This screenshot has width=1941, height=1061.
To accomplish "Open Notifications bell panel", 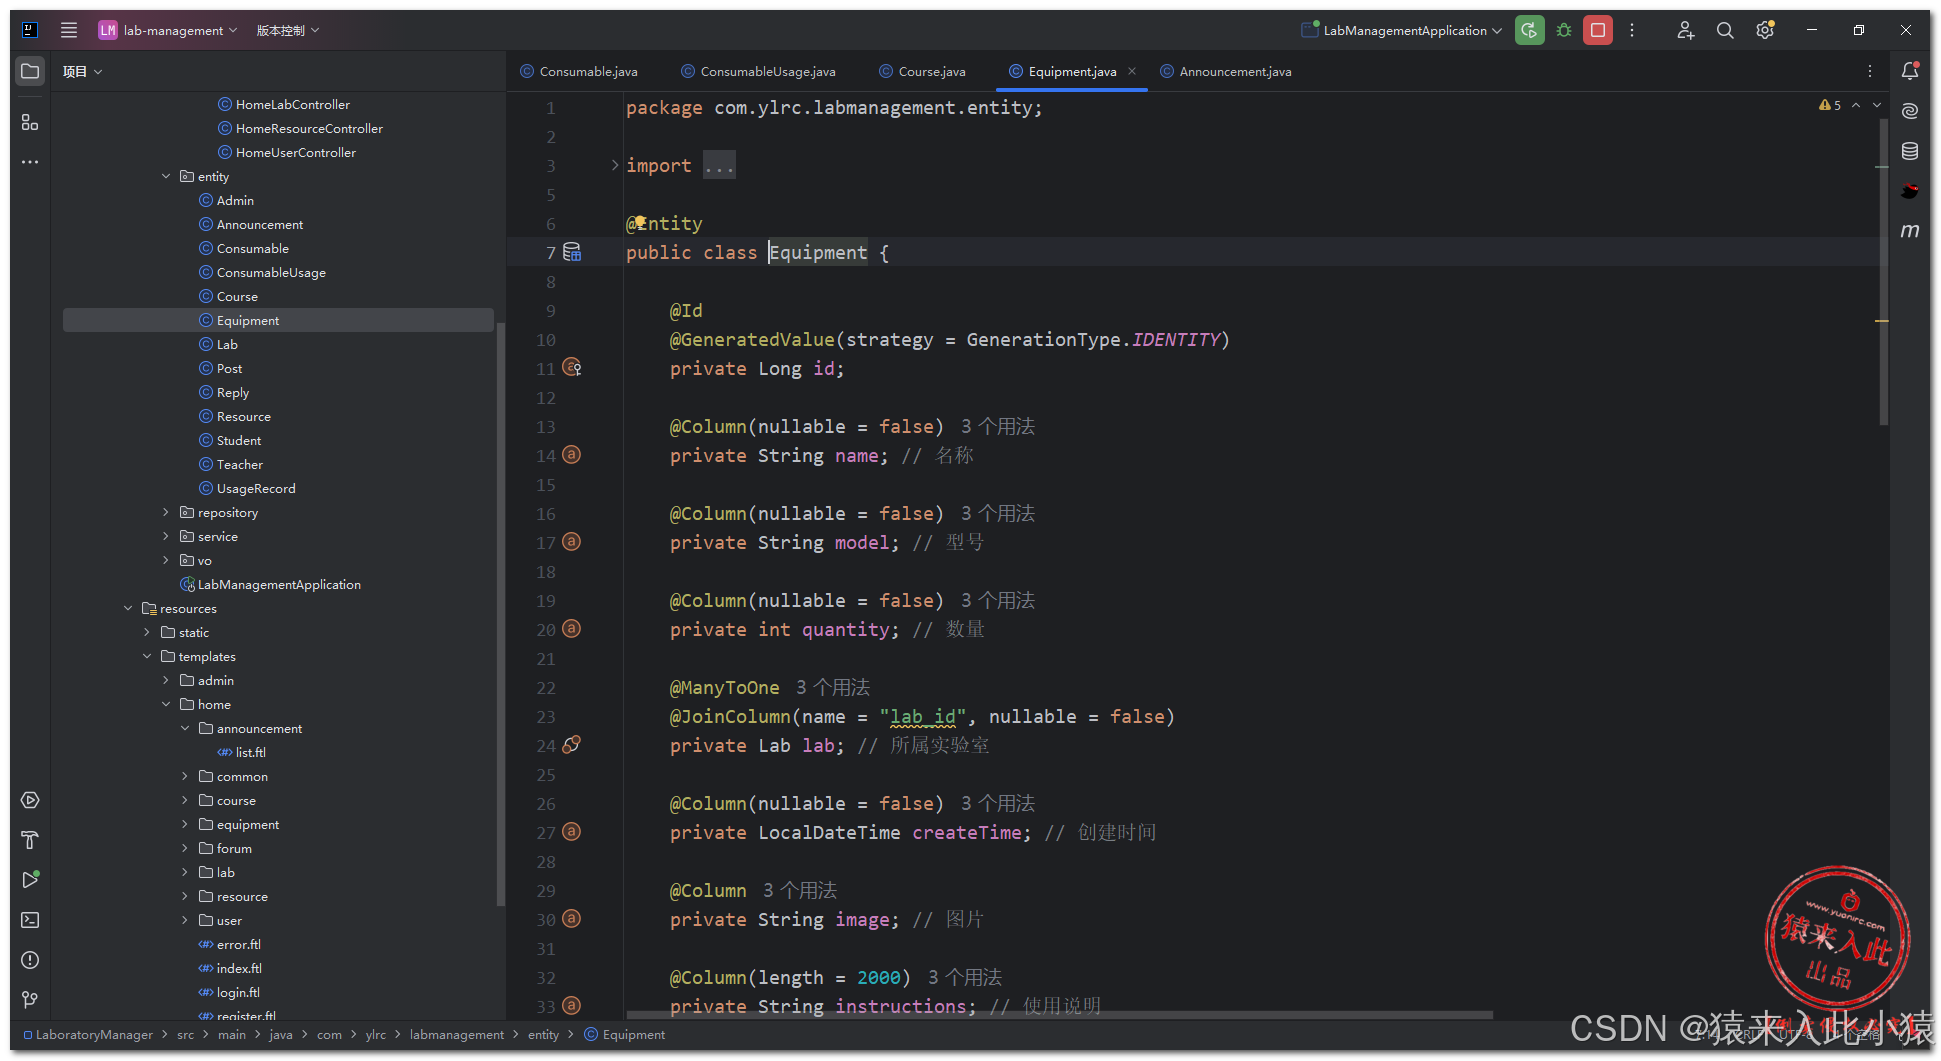I will pos(1910,71).
